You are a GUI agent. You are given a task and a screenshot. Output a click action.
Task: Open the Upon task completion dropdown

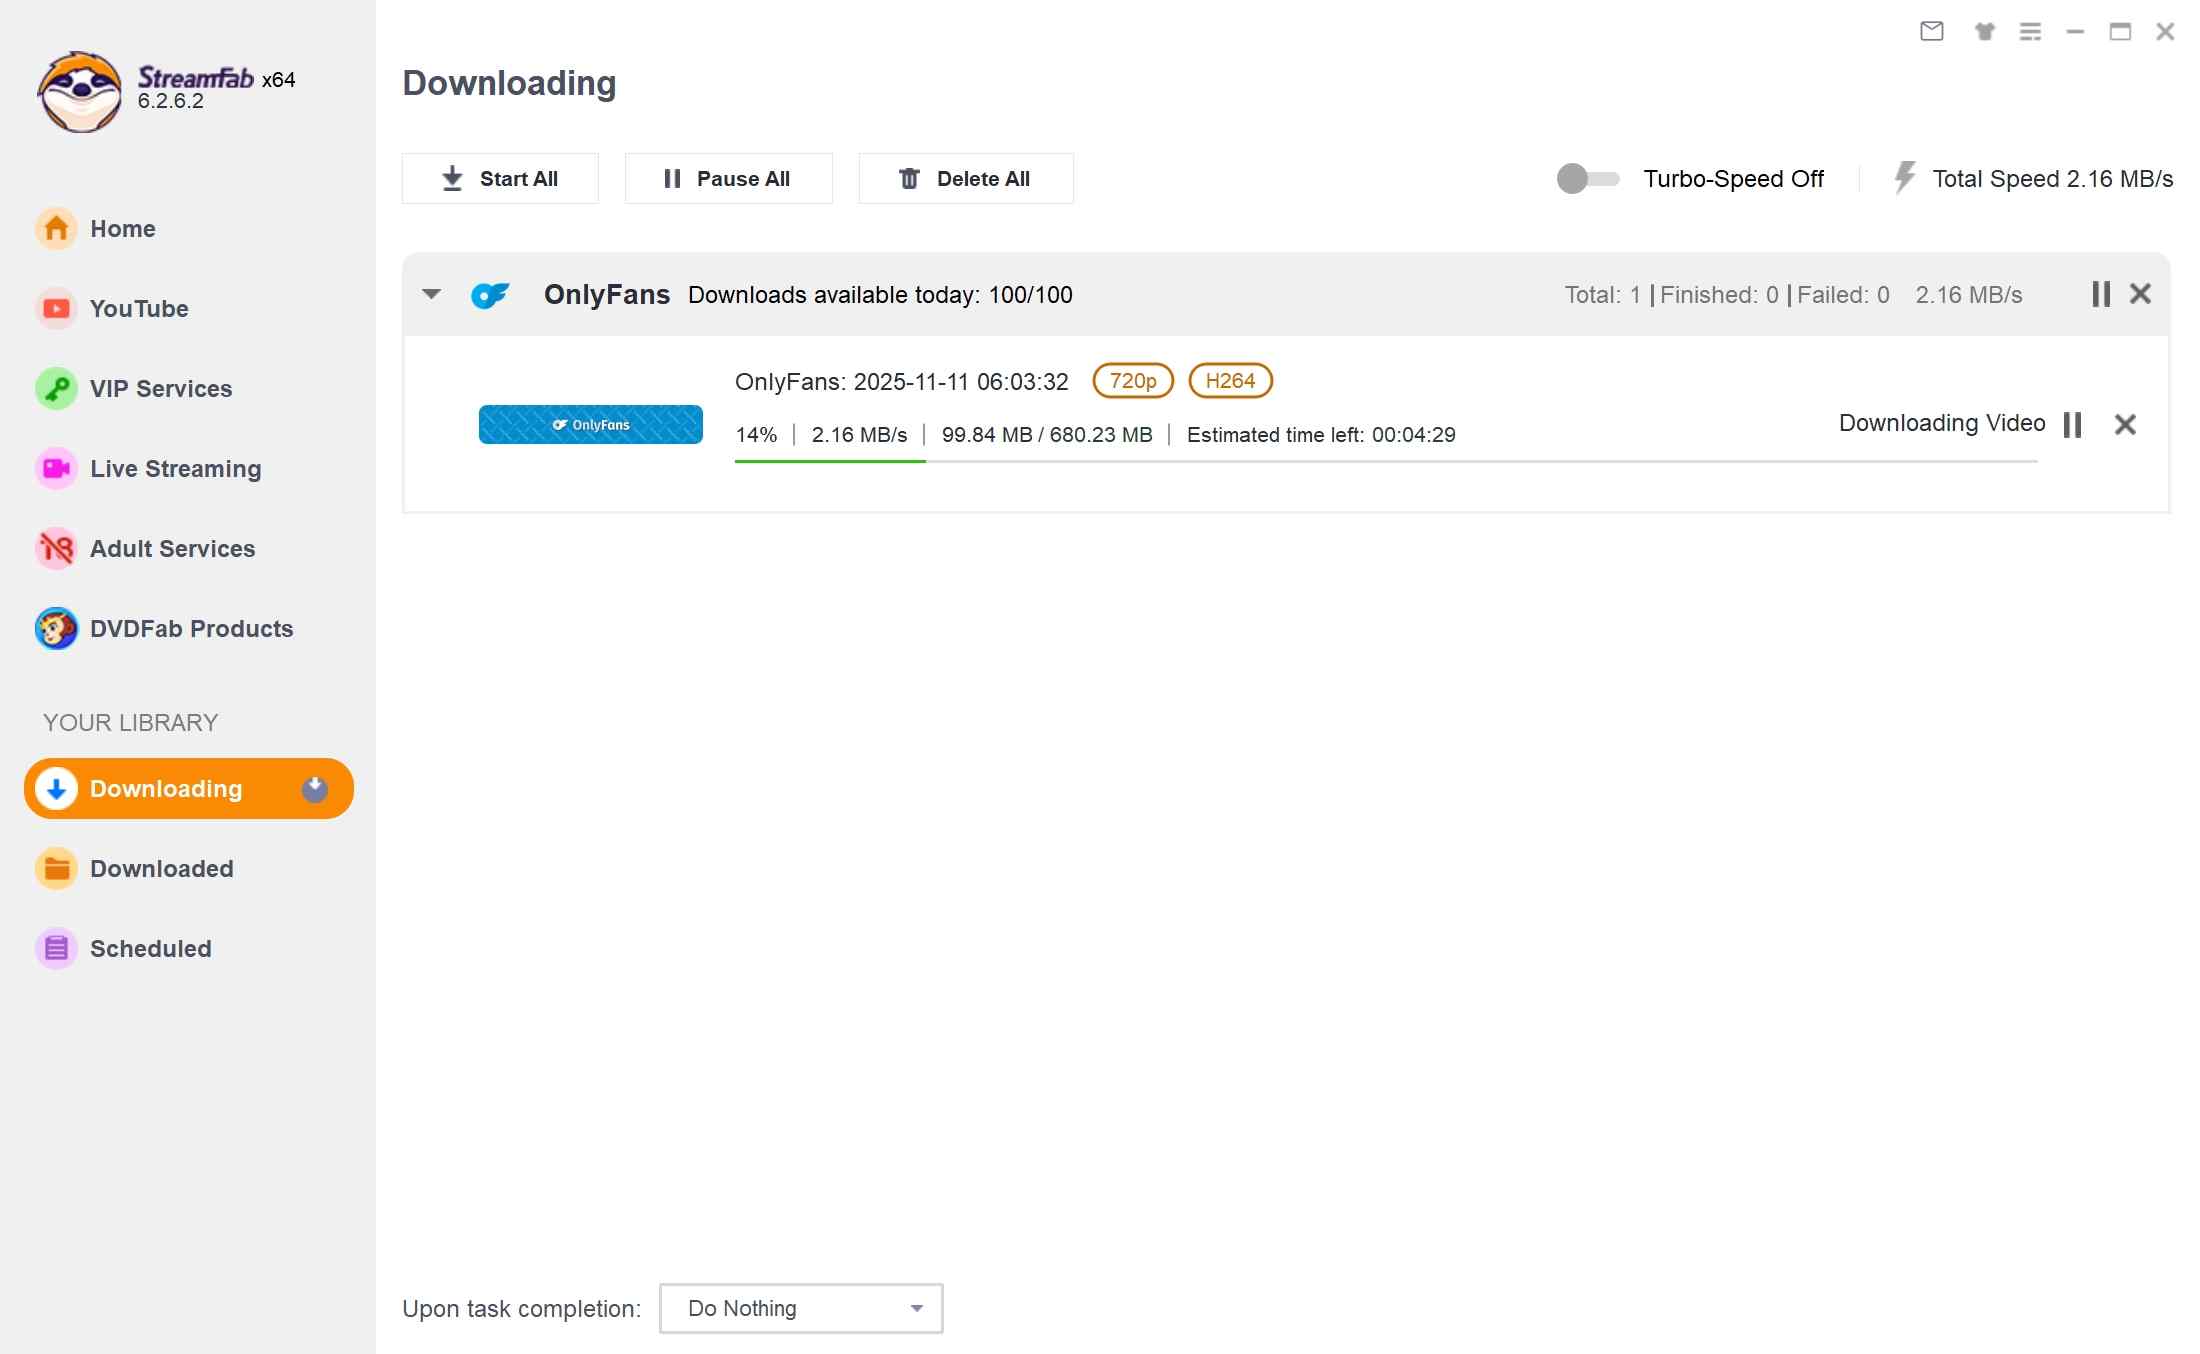[915, 1307]
